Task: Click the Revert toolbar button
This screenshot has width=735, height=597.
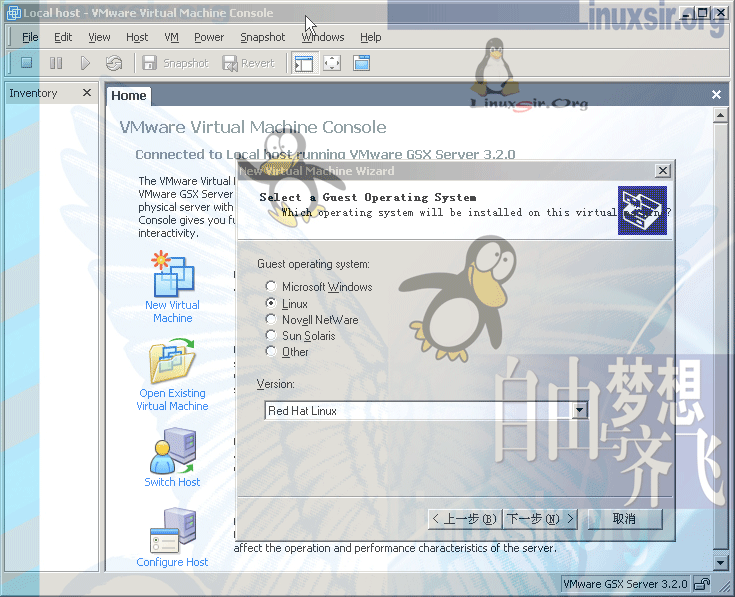Action: coord(248,63)
